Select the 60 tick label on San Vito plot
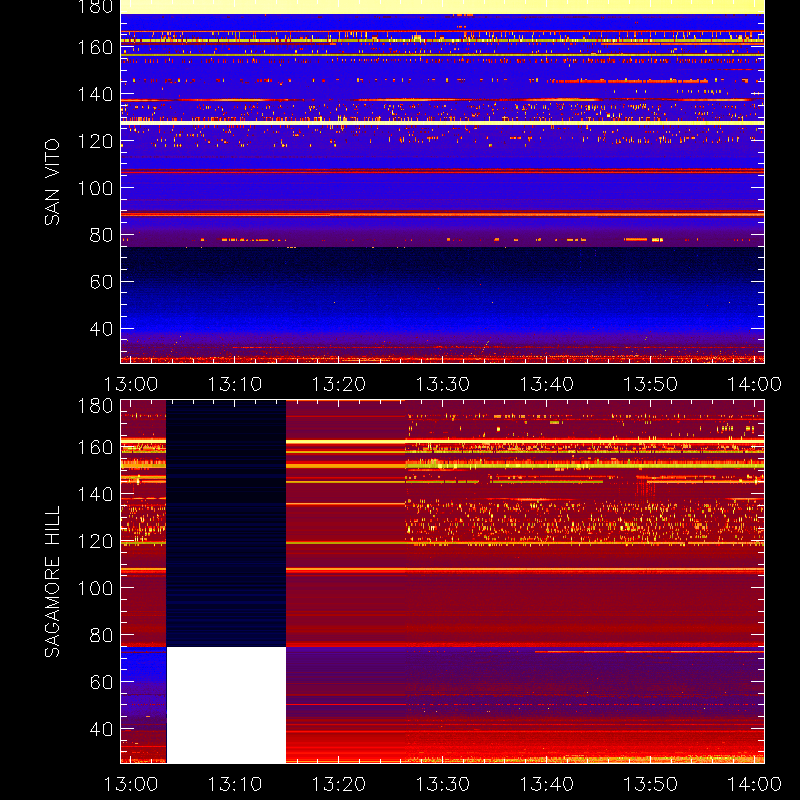Viewport: 800px width, 800px height. [101, 282]
